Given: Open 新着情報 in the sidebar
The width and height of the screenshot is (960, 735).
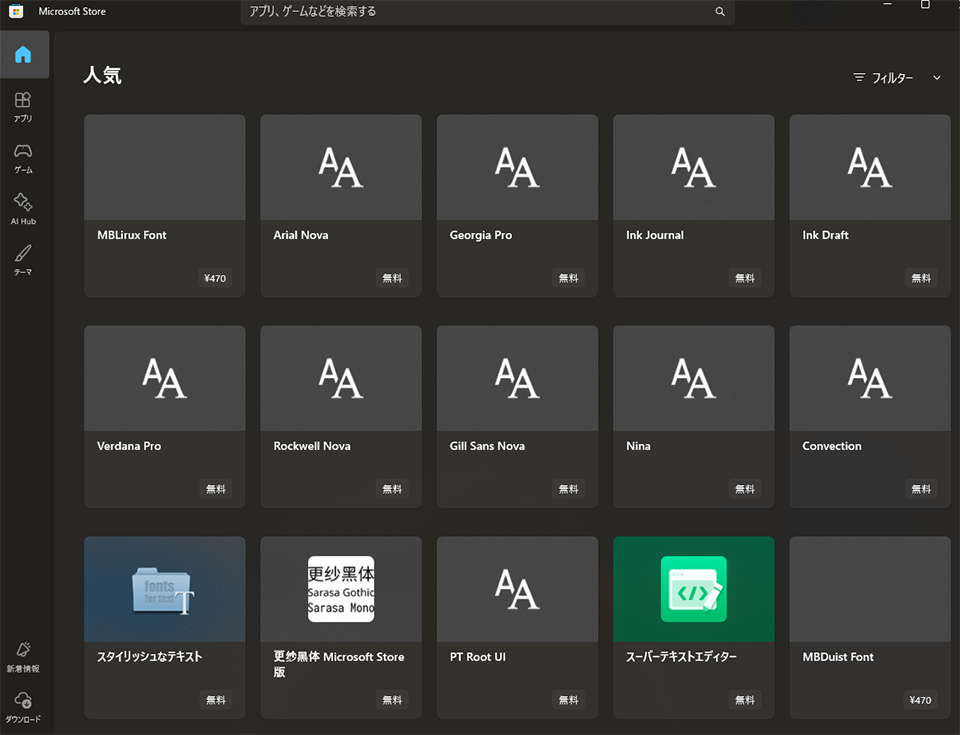Looking at the screenshot, I should pyautogui.click(x=23, y=657).
